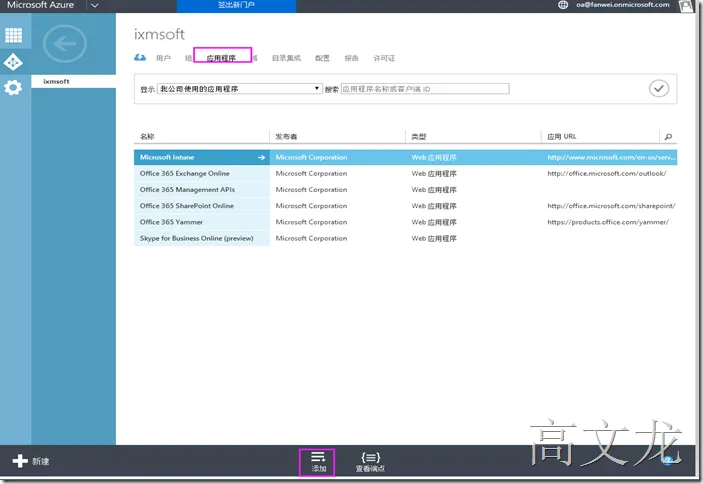Viewport: 703px width, 484px height.
Task: Open the oa@fanwei.onmicrosoft.com account menu
Action: (623, 5)
